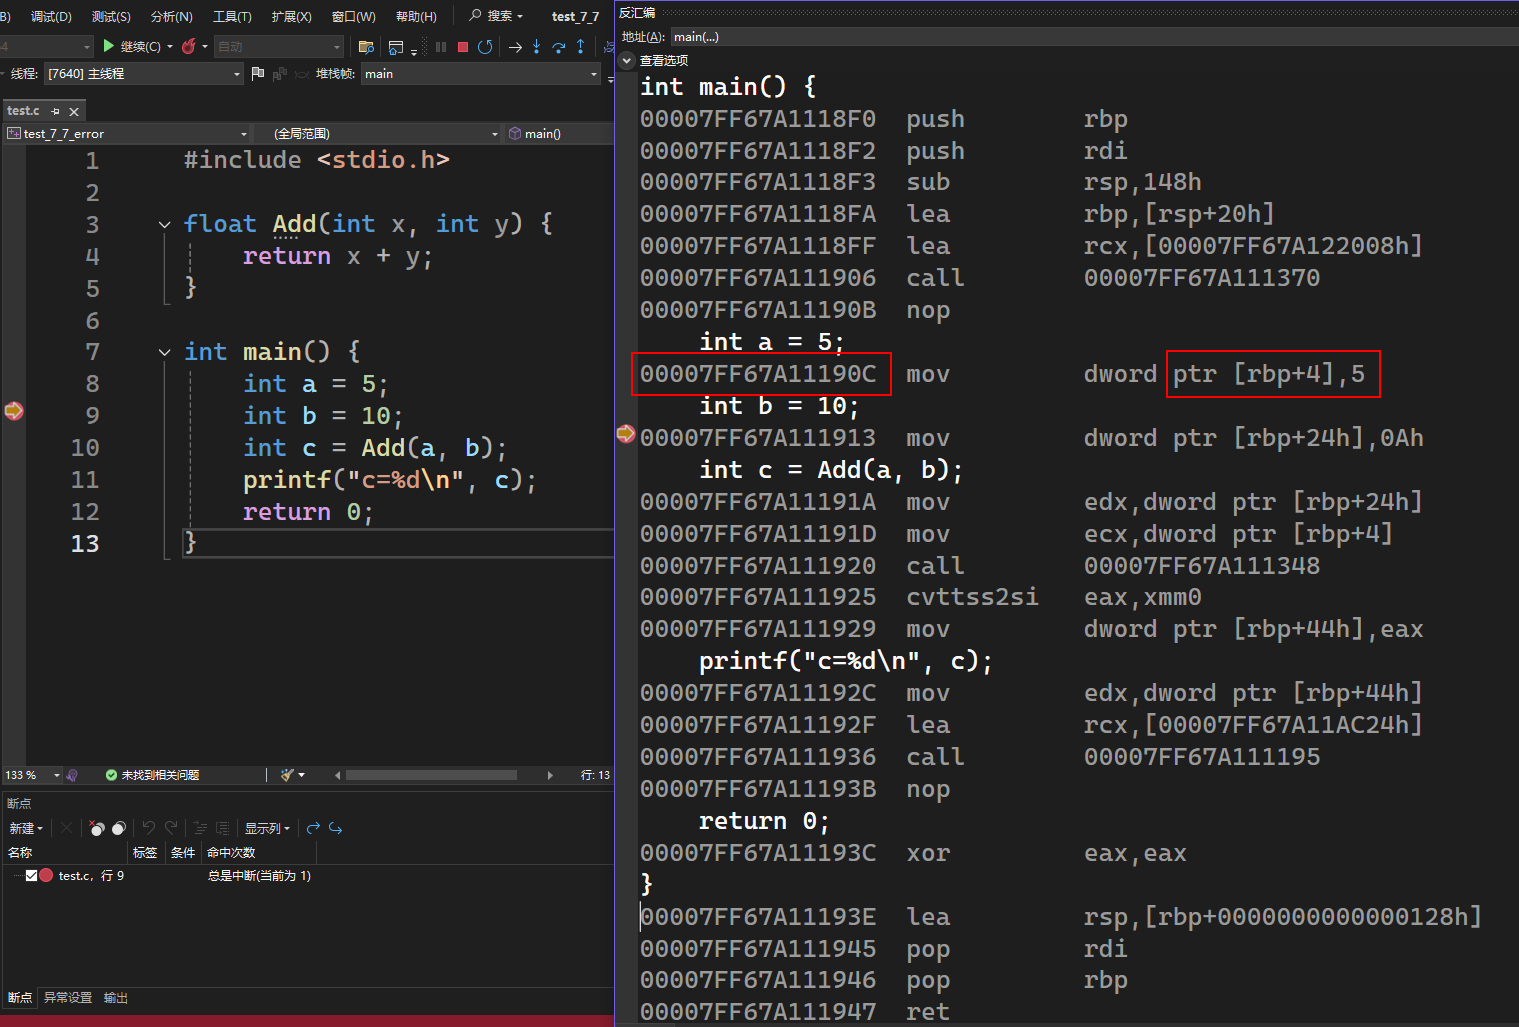Click the editor horizontal scrollbar thumb
1519x1027 pixels.
[431, 775]
